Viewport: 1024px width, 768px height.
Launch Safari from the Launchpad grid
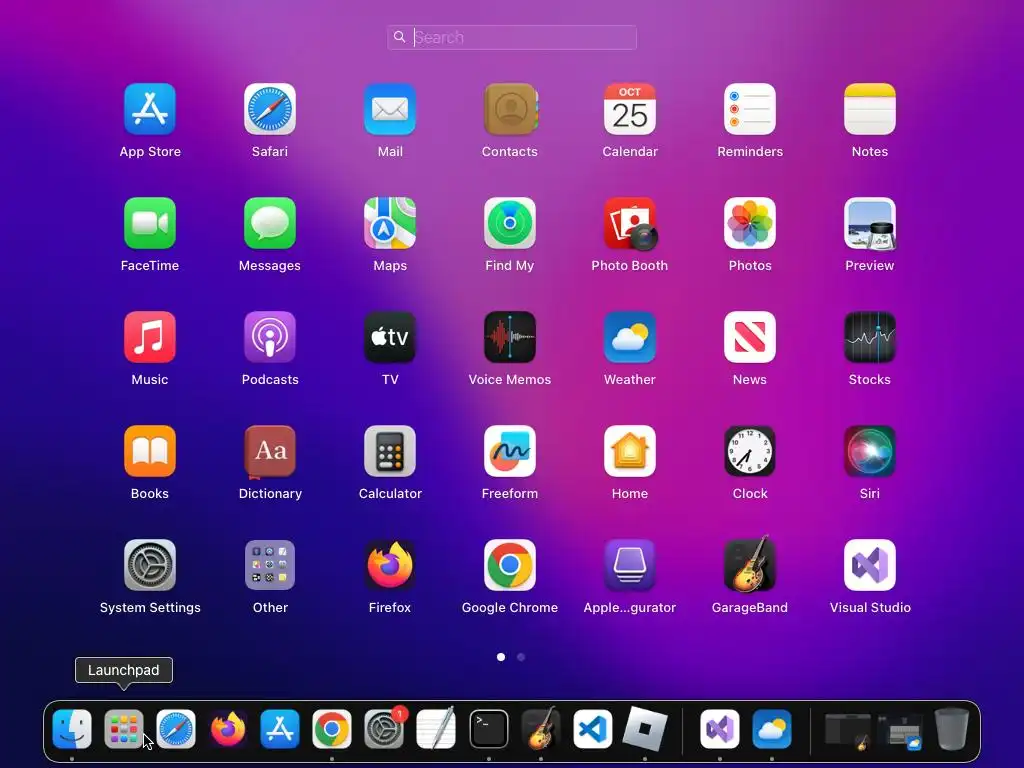[x=270, y=109]
